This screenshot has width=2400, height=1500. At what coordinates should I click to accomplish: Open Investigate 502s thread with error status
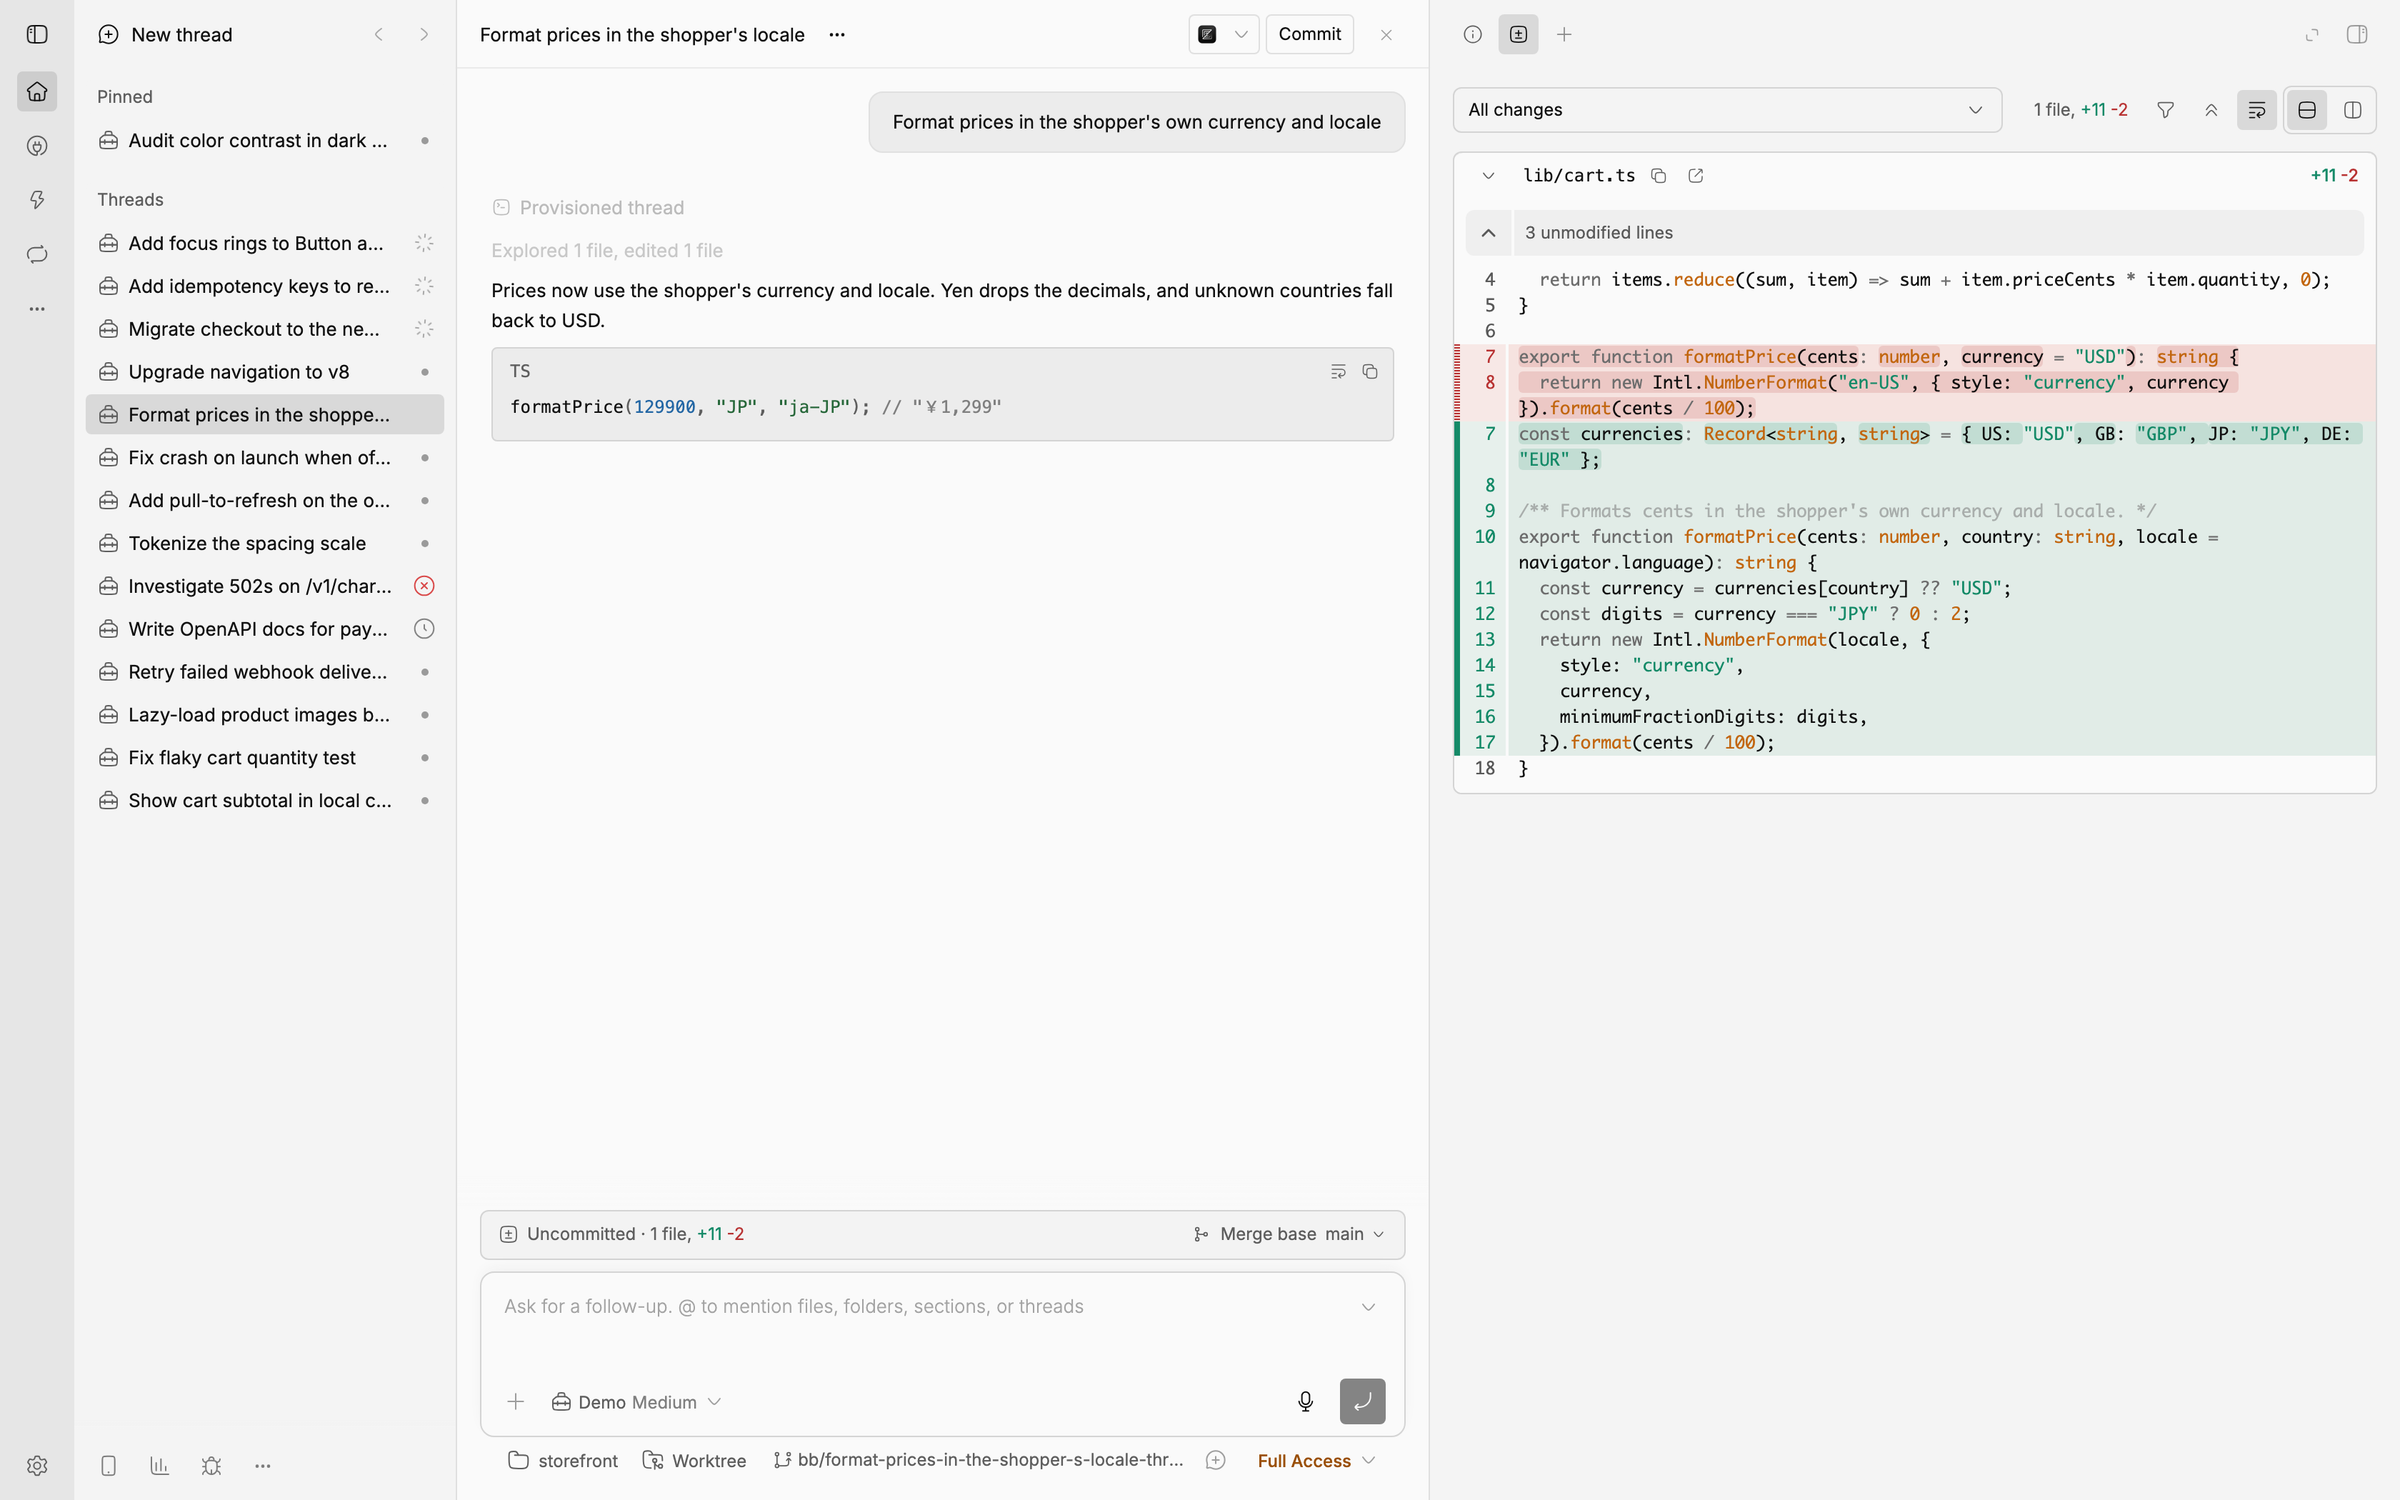tap(265, 586)
